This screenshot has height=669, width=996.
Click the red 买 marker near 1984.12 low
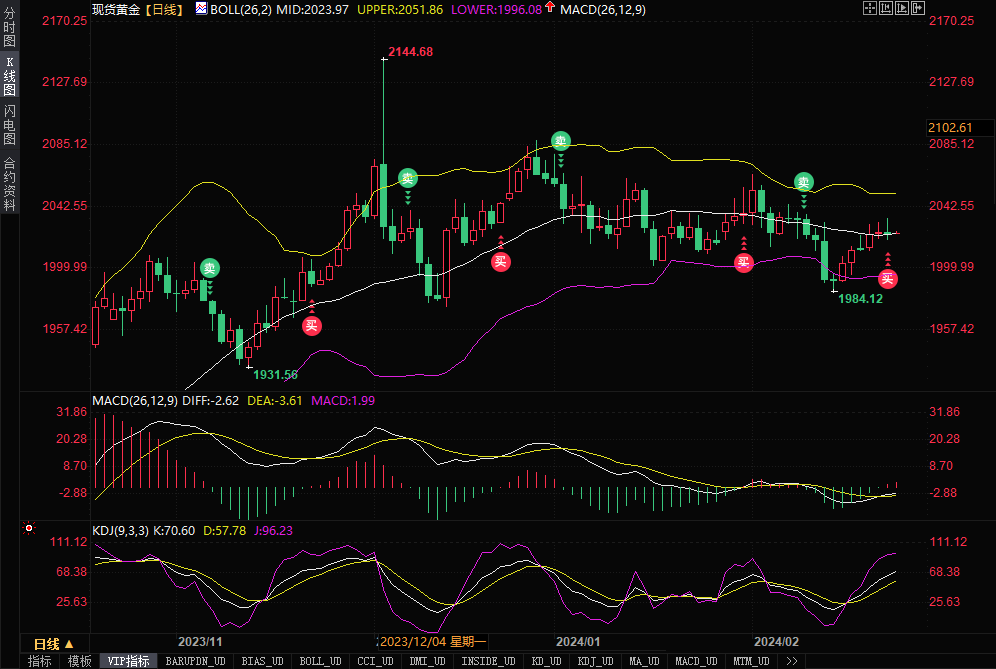click(888, 279)
